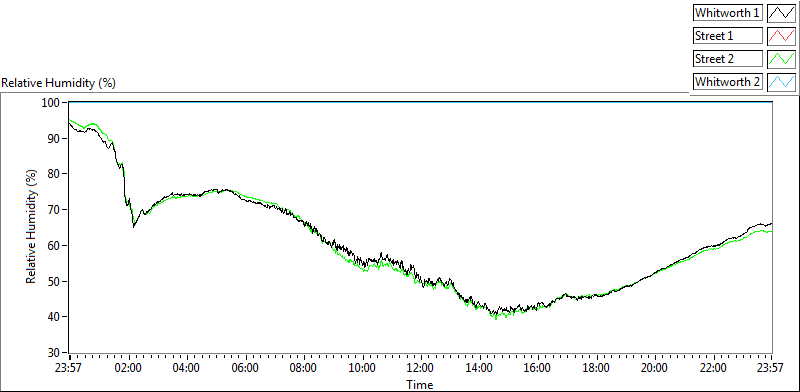
Task: Click the Street 1 red plot icon
Action: [x=782, y=36]
